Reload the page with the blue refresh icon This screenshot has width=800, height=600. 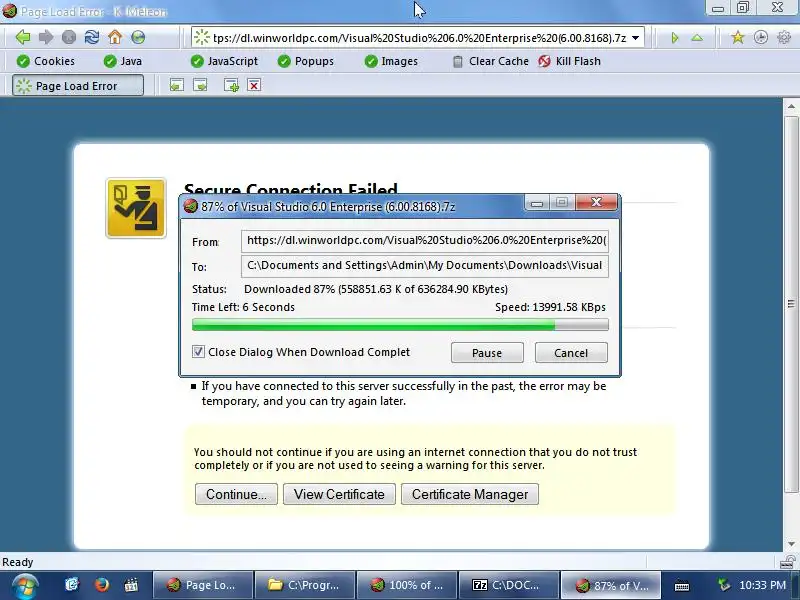click(x=92, y=37)
